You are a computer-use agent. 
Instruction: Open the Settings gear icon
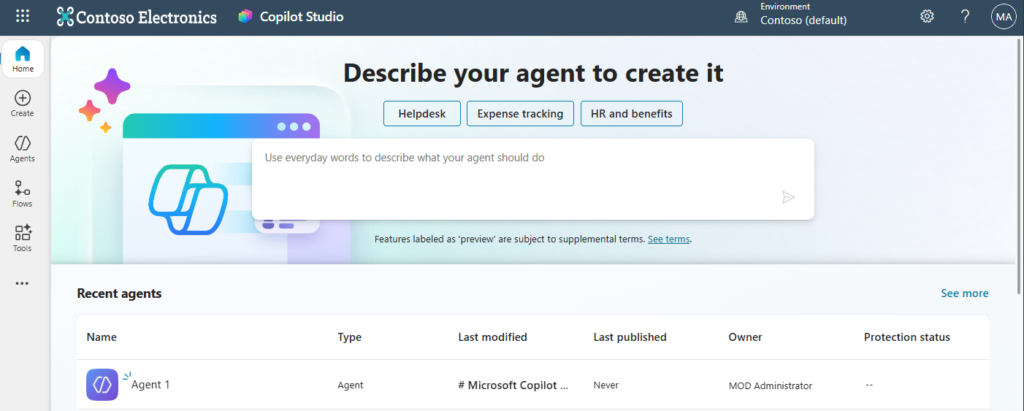927,16
